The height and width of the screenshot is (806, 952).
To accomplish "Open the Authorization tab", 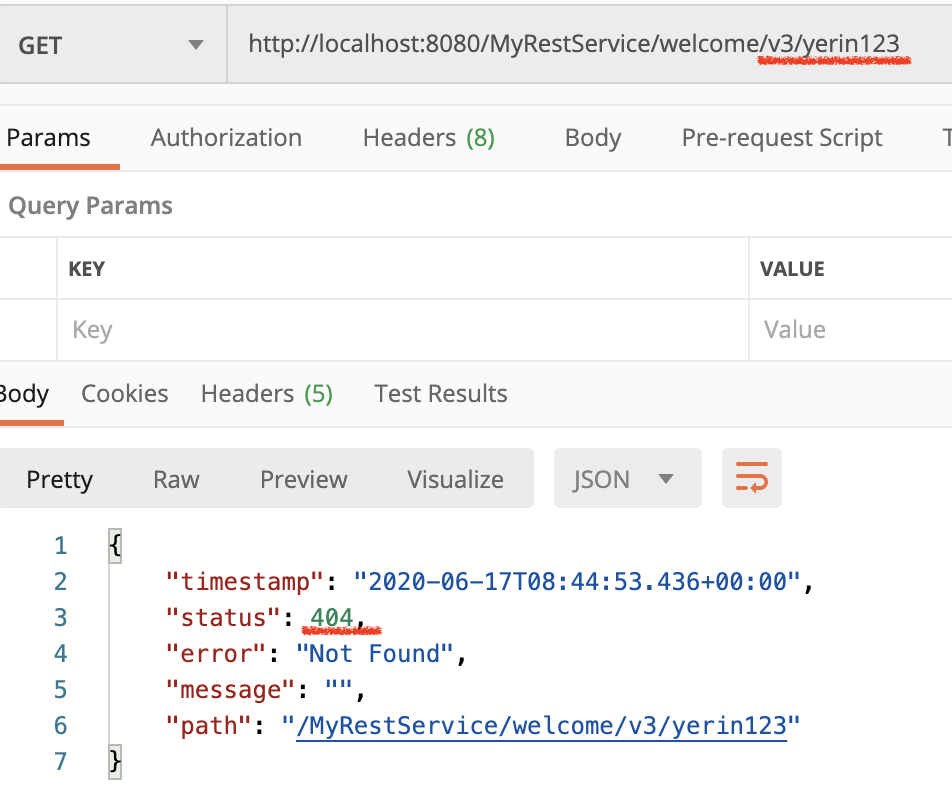I will (226, 138).
